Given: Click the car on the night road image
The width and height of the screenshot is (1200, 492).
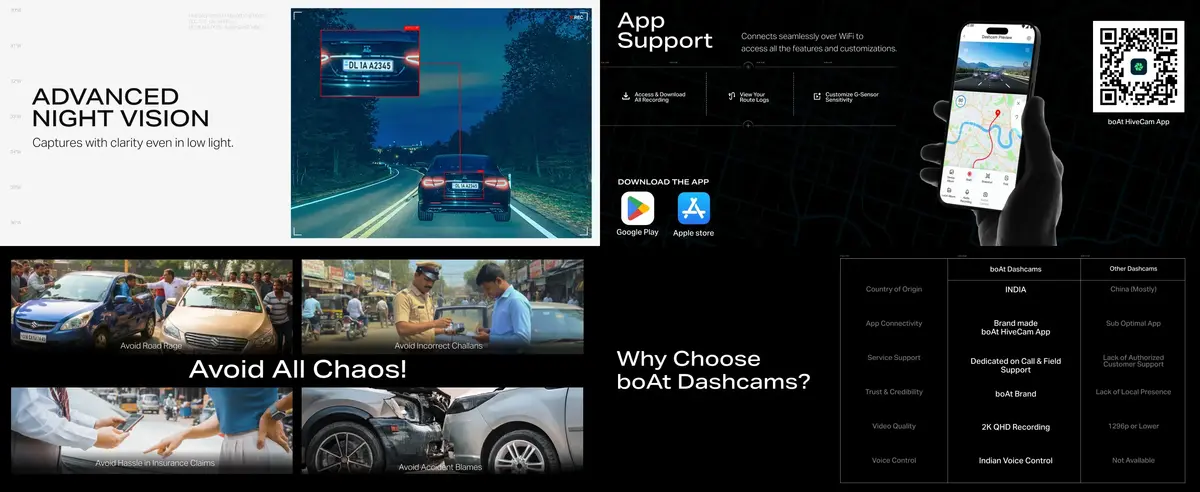Looking at the screenshot, I should coord(465,189).
